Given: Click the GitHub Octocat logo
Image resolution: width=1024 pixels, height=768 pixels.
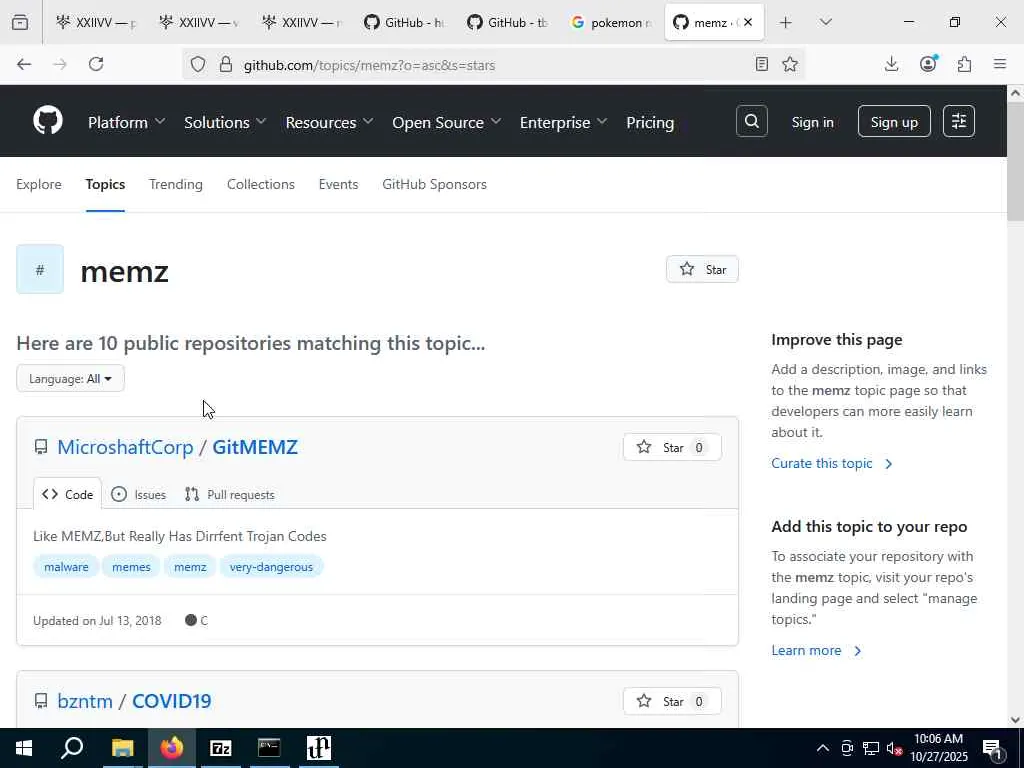Looking at the screenshot, I should [x=48, y=121].
